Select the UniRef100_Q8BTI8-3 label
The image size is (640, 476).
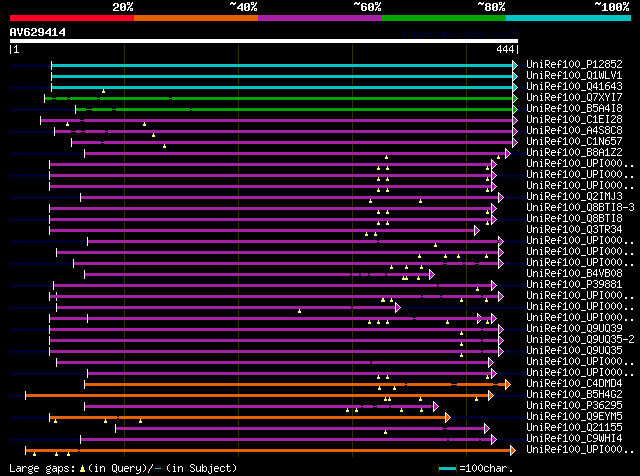click(x=580, y=208)
